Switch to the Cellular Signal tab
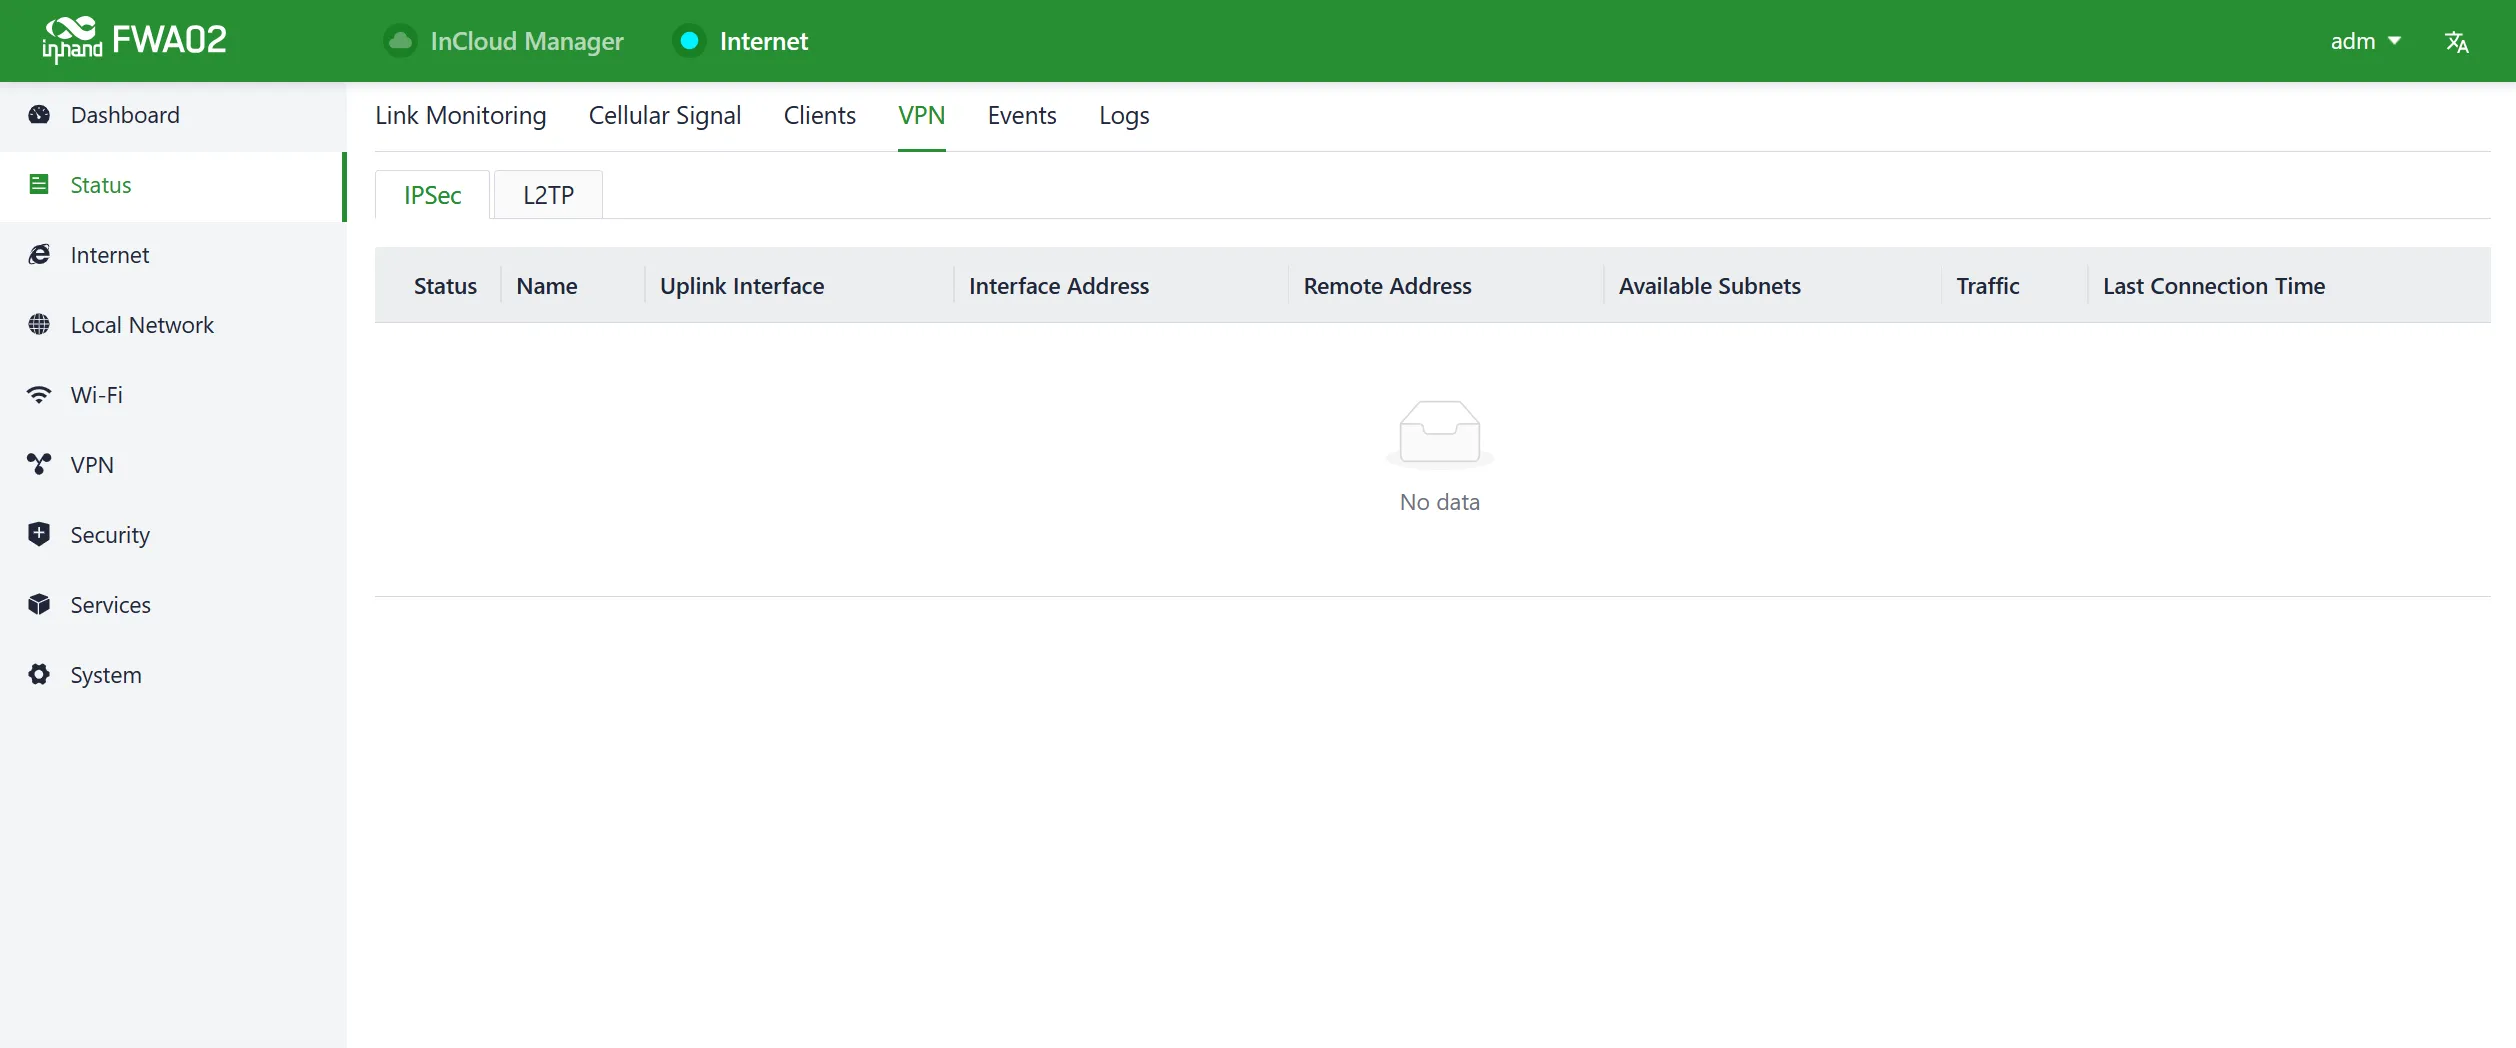The image size is (2516, 1048). click(x=665, y=116)
